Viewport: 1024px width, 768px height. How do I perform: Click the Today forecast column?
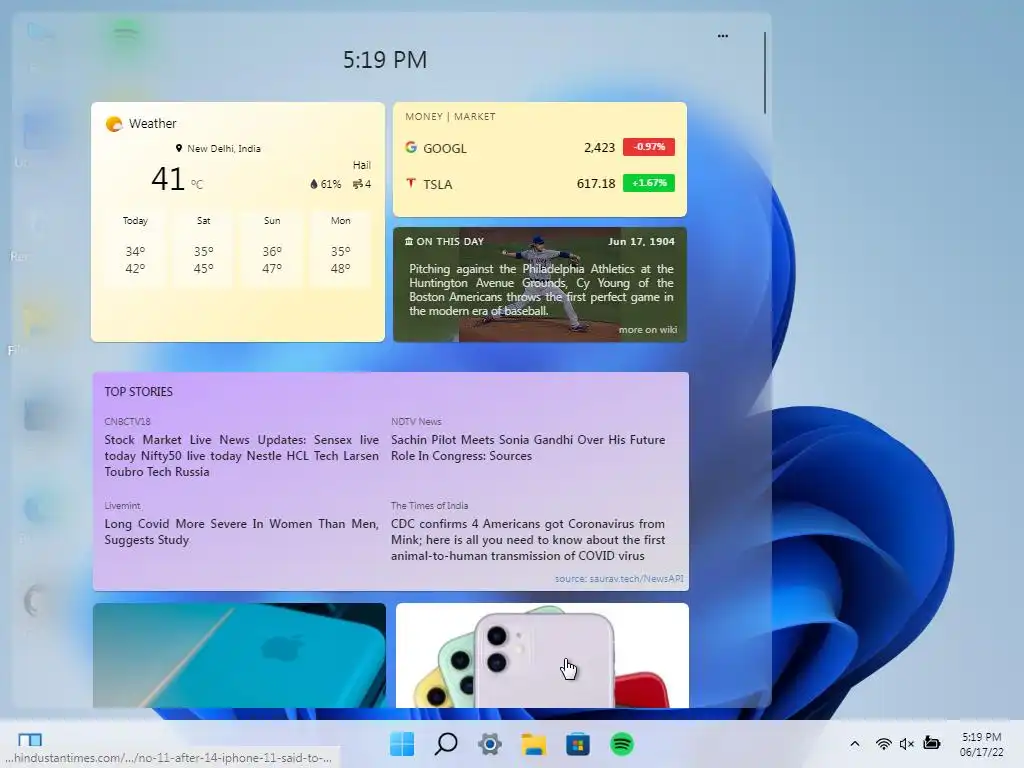pos(135,248)
